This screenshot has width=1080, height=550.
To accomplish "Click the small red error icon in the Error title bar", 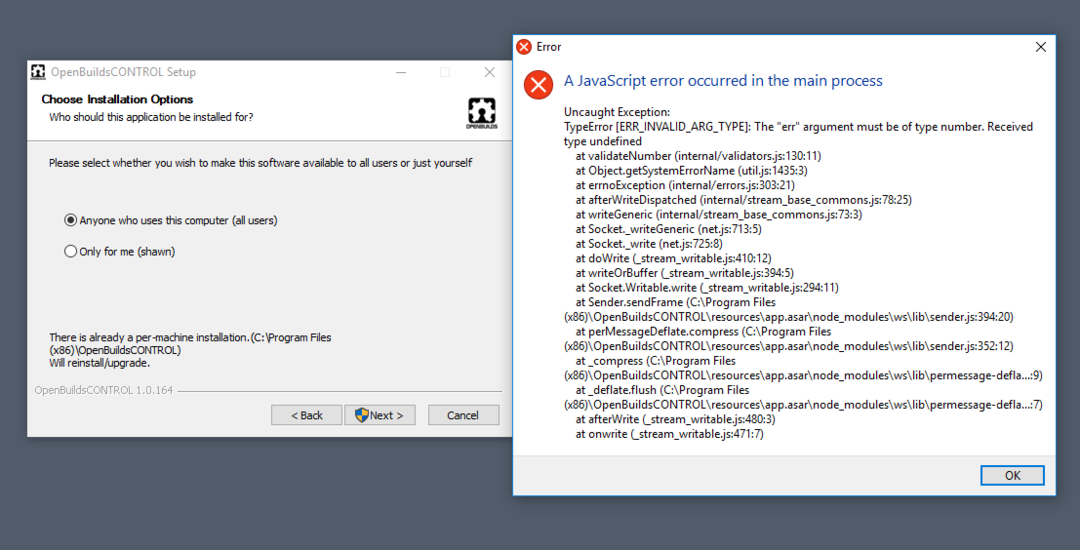I will pyautogui.click(x=524, y=47).
